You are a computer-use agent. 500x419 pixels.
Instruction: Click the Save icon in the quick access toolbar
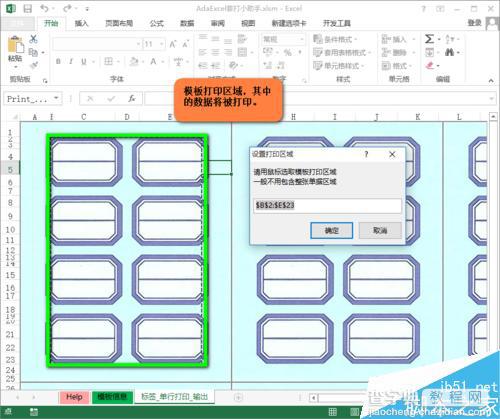coord(28,8)
